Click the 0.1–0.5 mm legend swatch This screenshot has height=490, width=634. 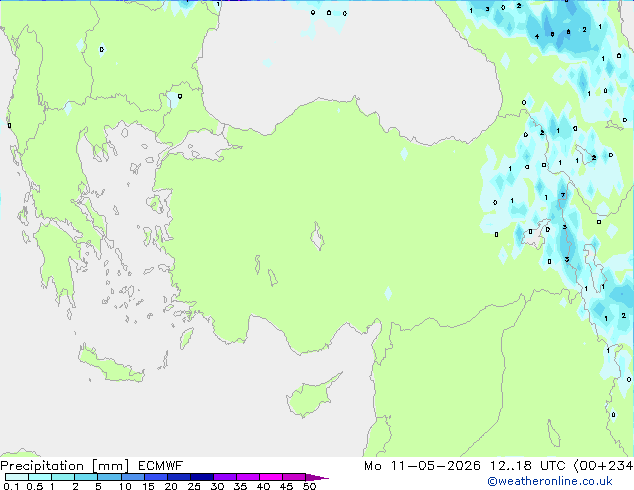click(17, 477)
